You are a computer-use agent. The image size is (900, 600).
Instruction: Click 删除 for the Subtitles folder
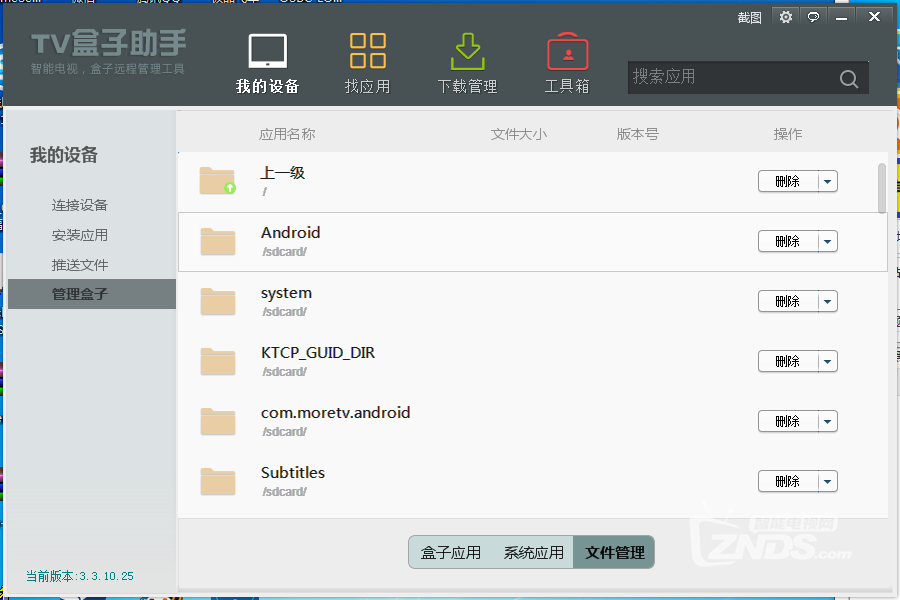point(788,481)
